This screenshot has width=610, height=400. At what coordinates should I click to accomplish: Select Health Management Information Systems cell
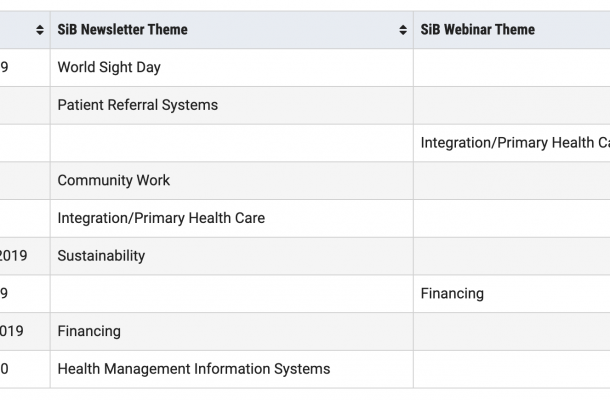231,369
